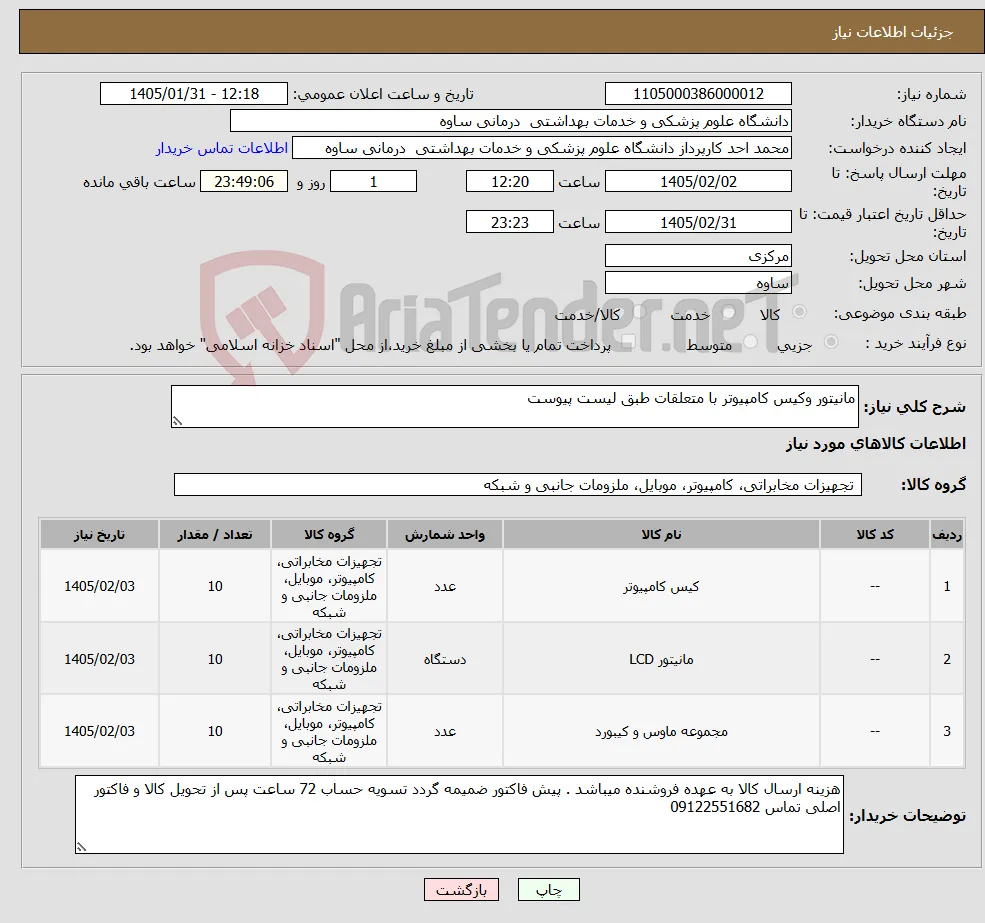Click the عدد unit cell for کیس کامپیوتر
The image size is (985, 923).
point(445,586)
